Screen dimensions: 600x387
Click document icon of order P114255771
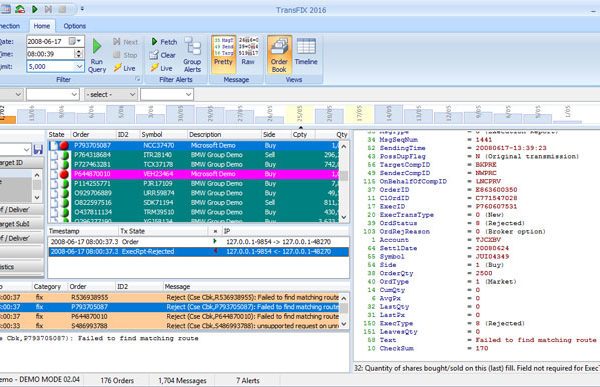click(x=54, y=183)
